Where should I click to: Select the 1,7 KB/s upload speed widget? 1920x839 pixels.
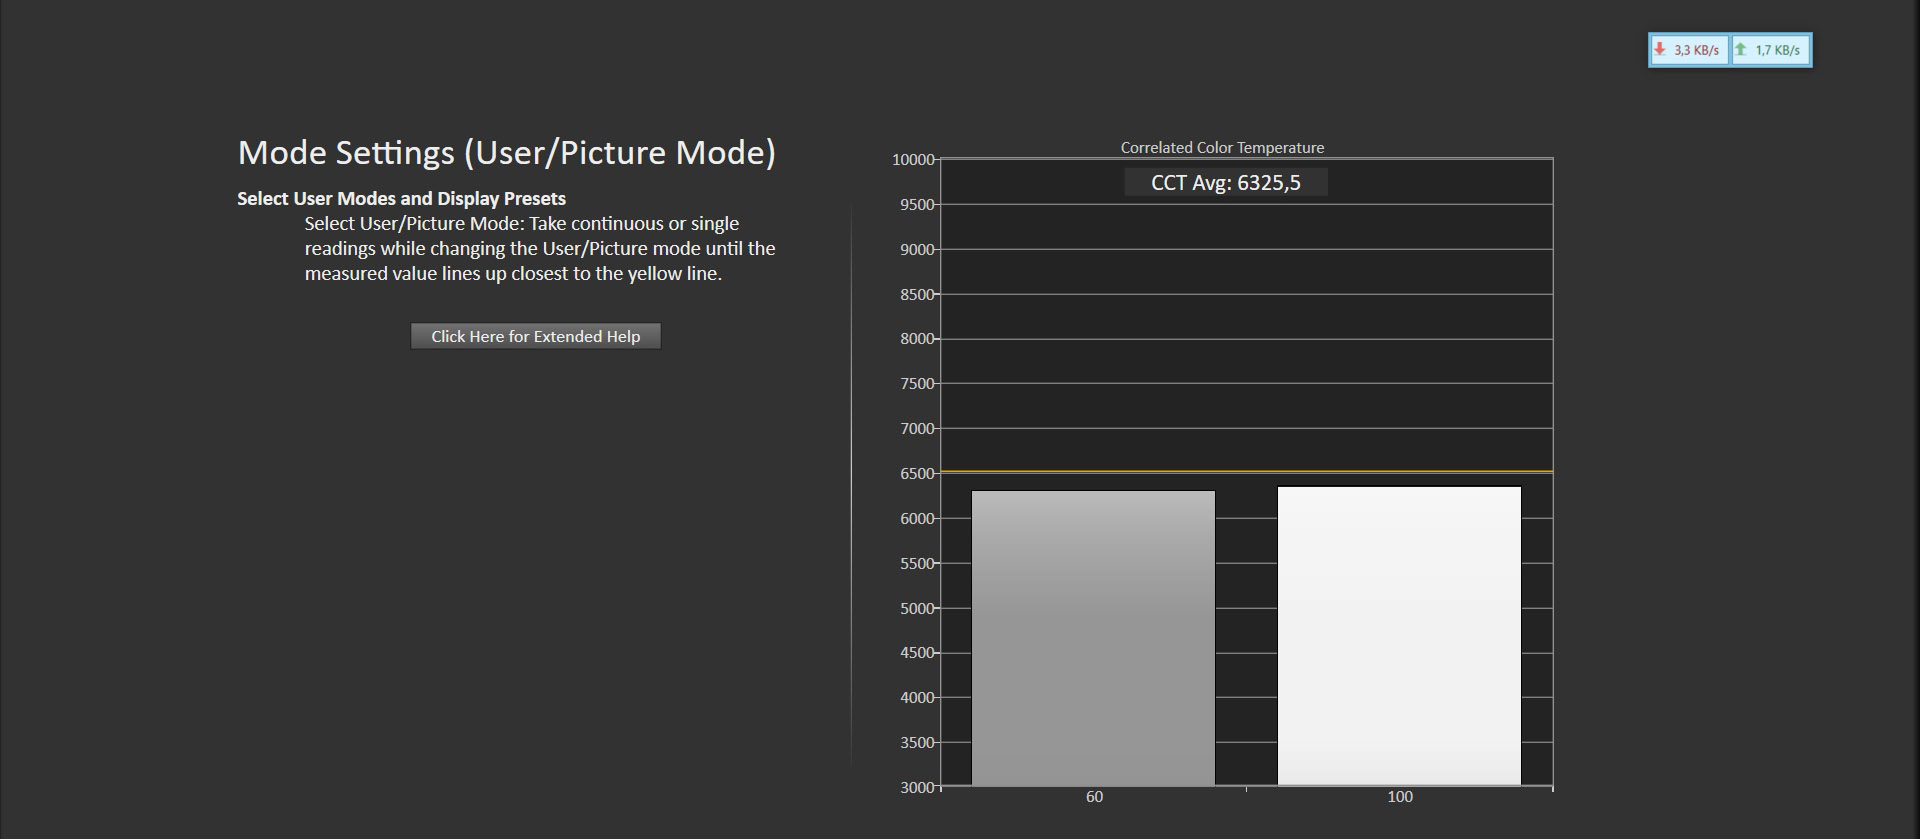1771,50
